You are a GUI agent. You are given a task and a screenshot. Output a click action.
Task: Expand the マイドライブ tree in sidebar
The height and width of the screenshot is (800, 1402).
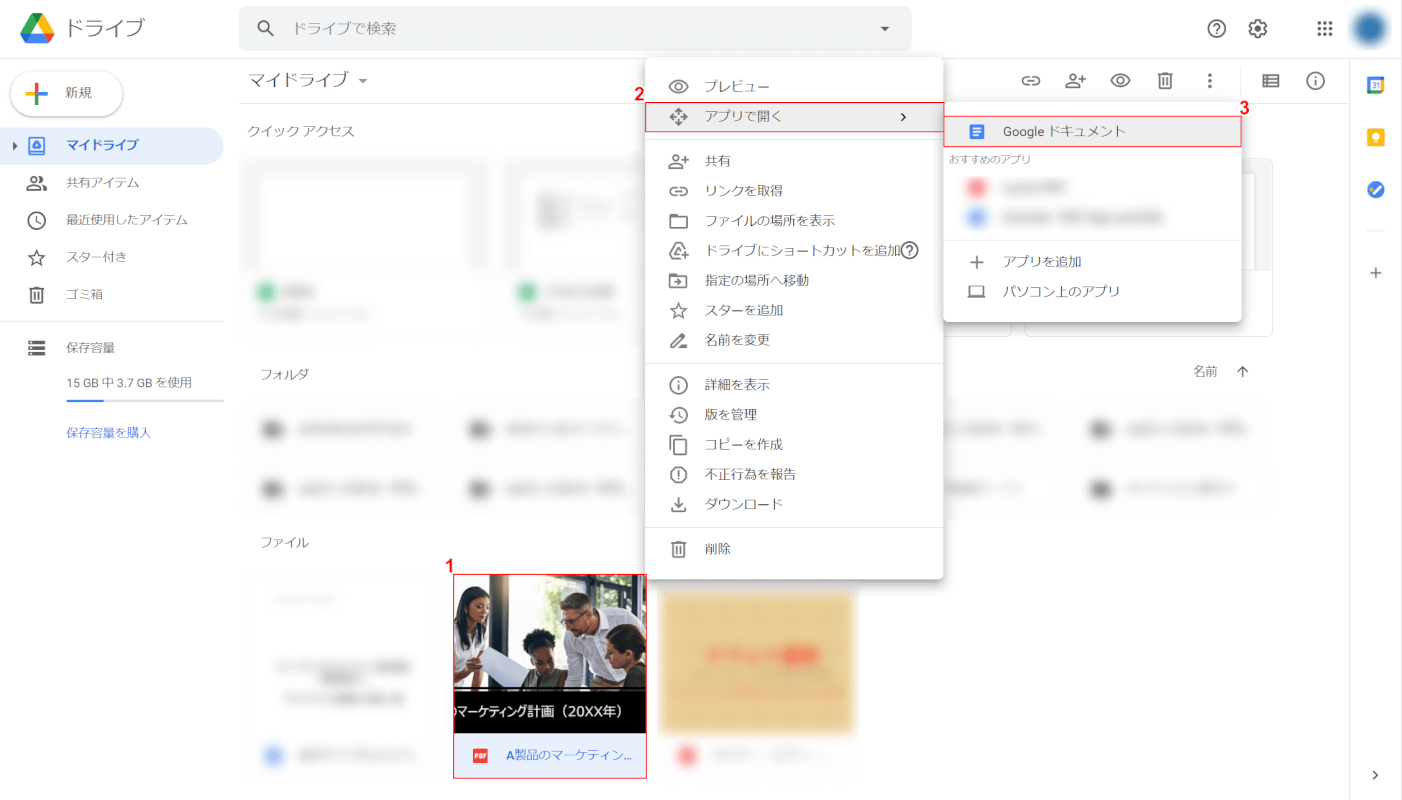coord(15,146)
